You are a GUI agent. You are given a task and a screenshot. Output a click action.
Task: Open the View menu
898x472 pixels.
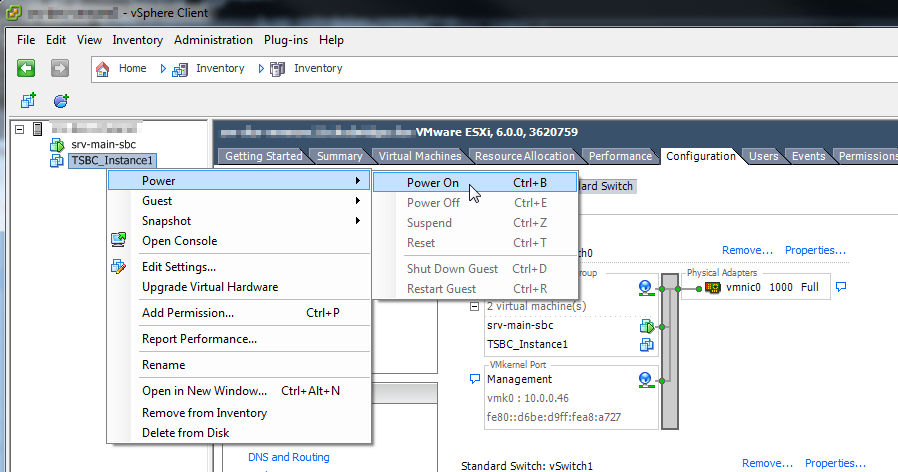tap(89, 40)
